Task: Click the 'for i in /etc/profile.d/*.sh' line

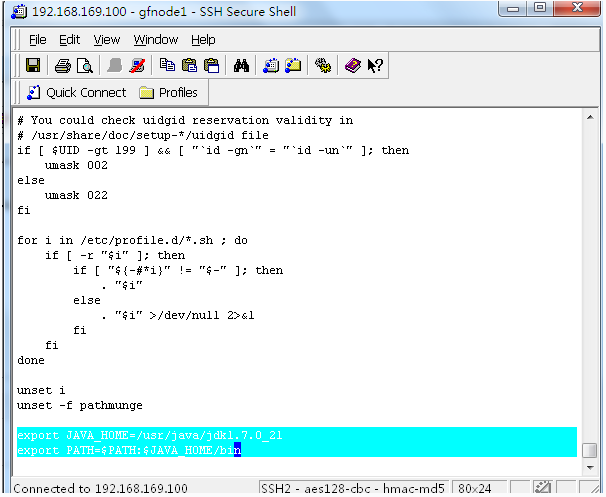Action: pyautogui.click(x=132, y=240)
